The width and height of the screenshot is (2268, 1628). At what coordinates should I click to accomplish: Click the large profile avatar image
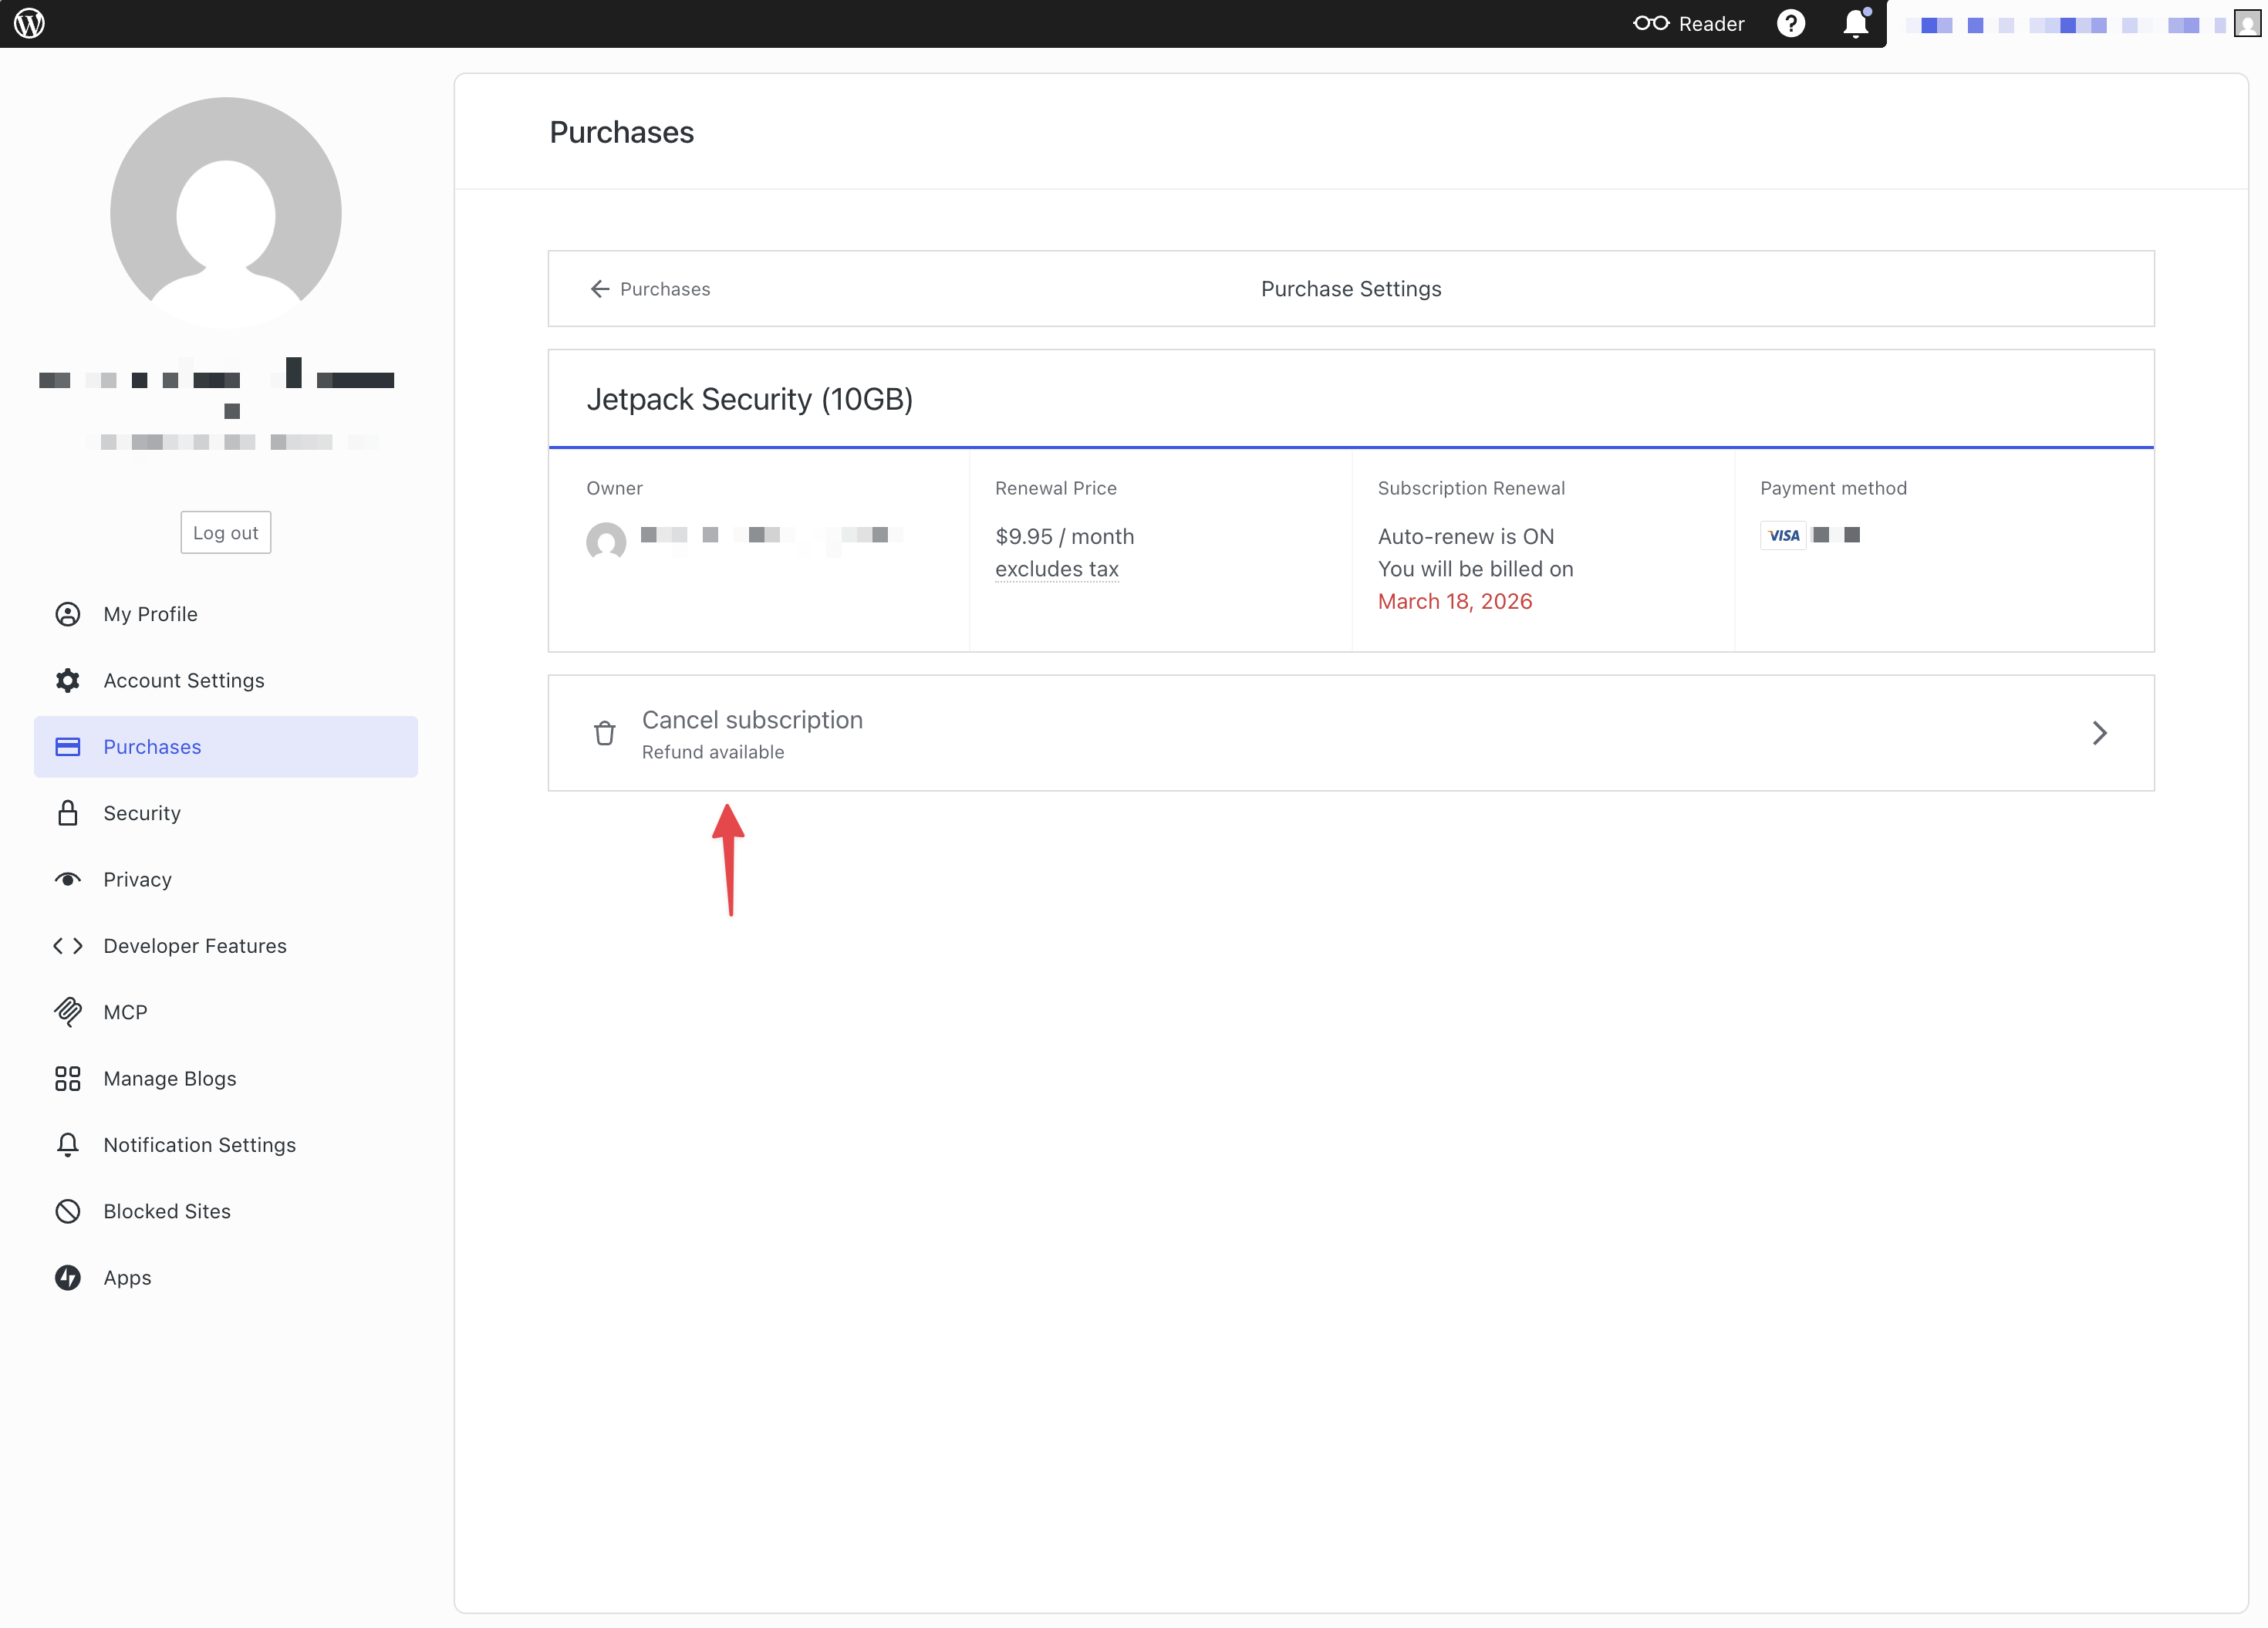pyautogui.click(x=225, y=212)
